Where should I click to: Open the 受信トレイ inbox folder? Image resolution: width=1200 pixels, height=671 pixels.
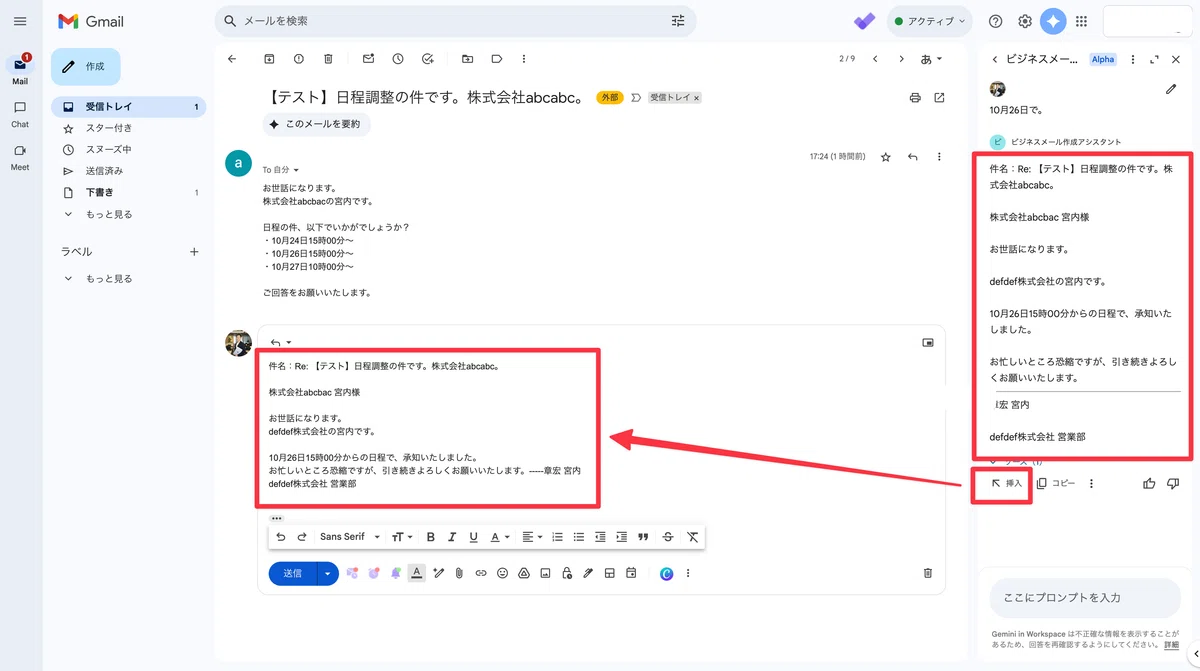[x=129, y=106]
